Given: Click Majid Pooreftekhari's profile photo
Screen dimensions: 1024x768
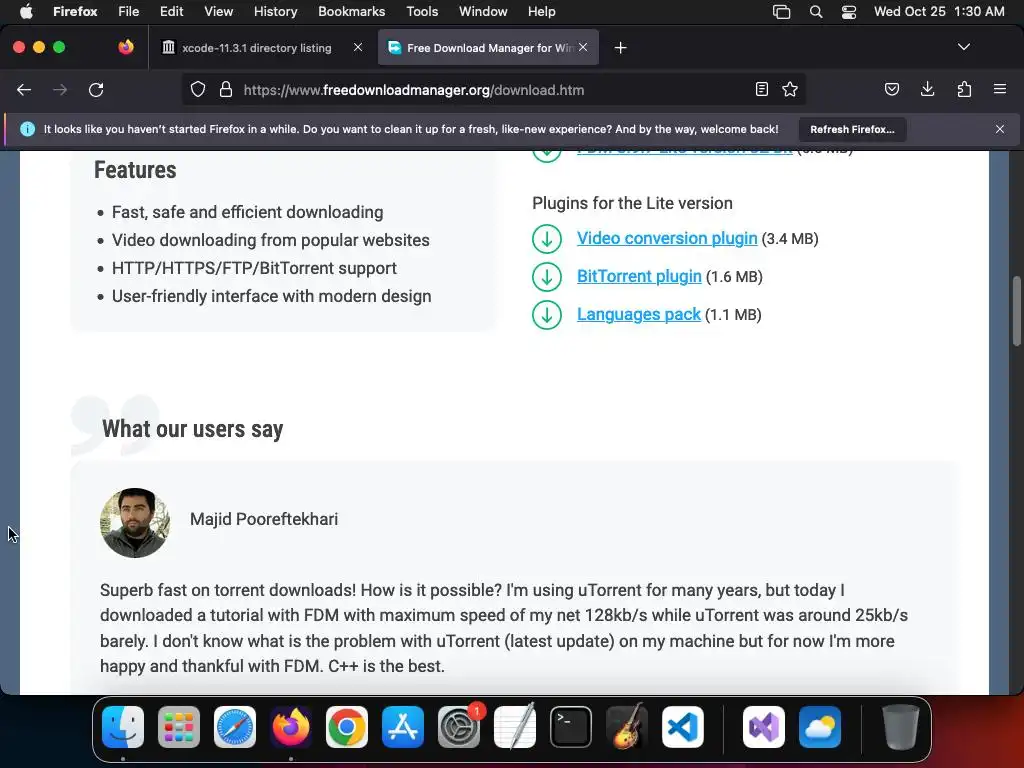Looking at the screenshot, I should [x=135, y=522].
